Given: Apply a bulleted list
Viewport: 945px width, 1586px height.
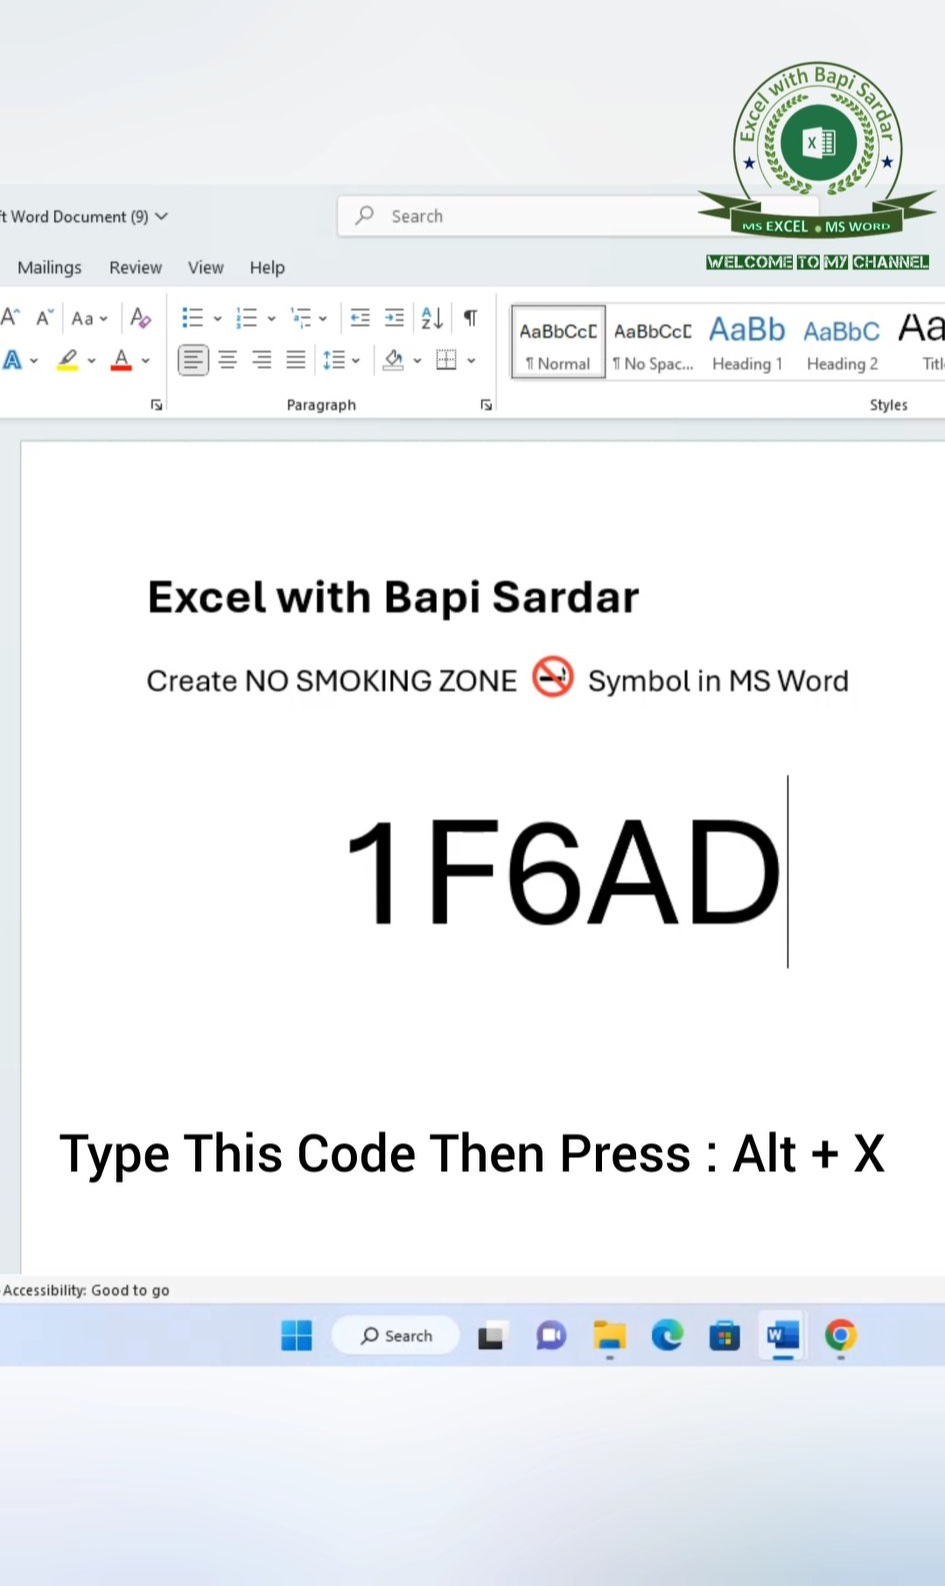Looking at the screenshot, I should point(193,318).
